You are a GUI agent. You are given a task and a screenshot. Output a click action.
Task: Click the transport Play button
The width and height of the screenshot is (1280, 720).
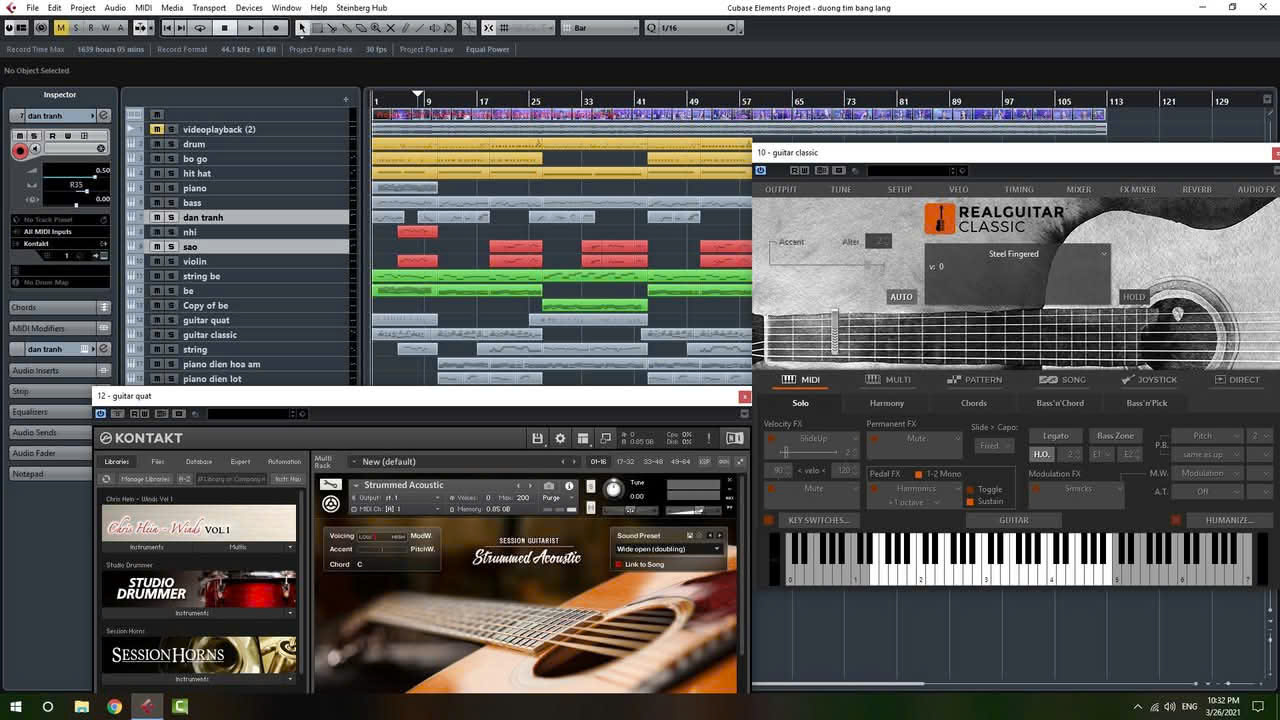point(251,28)
